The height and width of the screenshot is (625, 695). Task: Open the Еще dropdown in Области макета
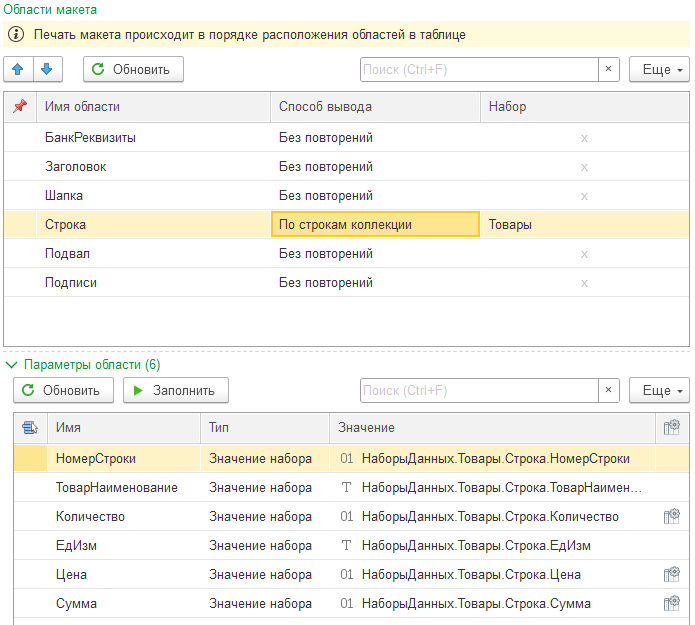pos(659,69)
